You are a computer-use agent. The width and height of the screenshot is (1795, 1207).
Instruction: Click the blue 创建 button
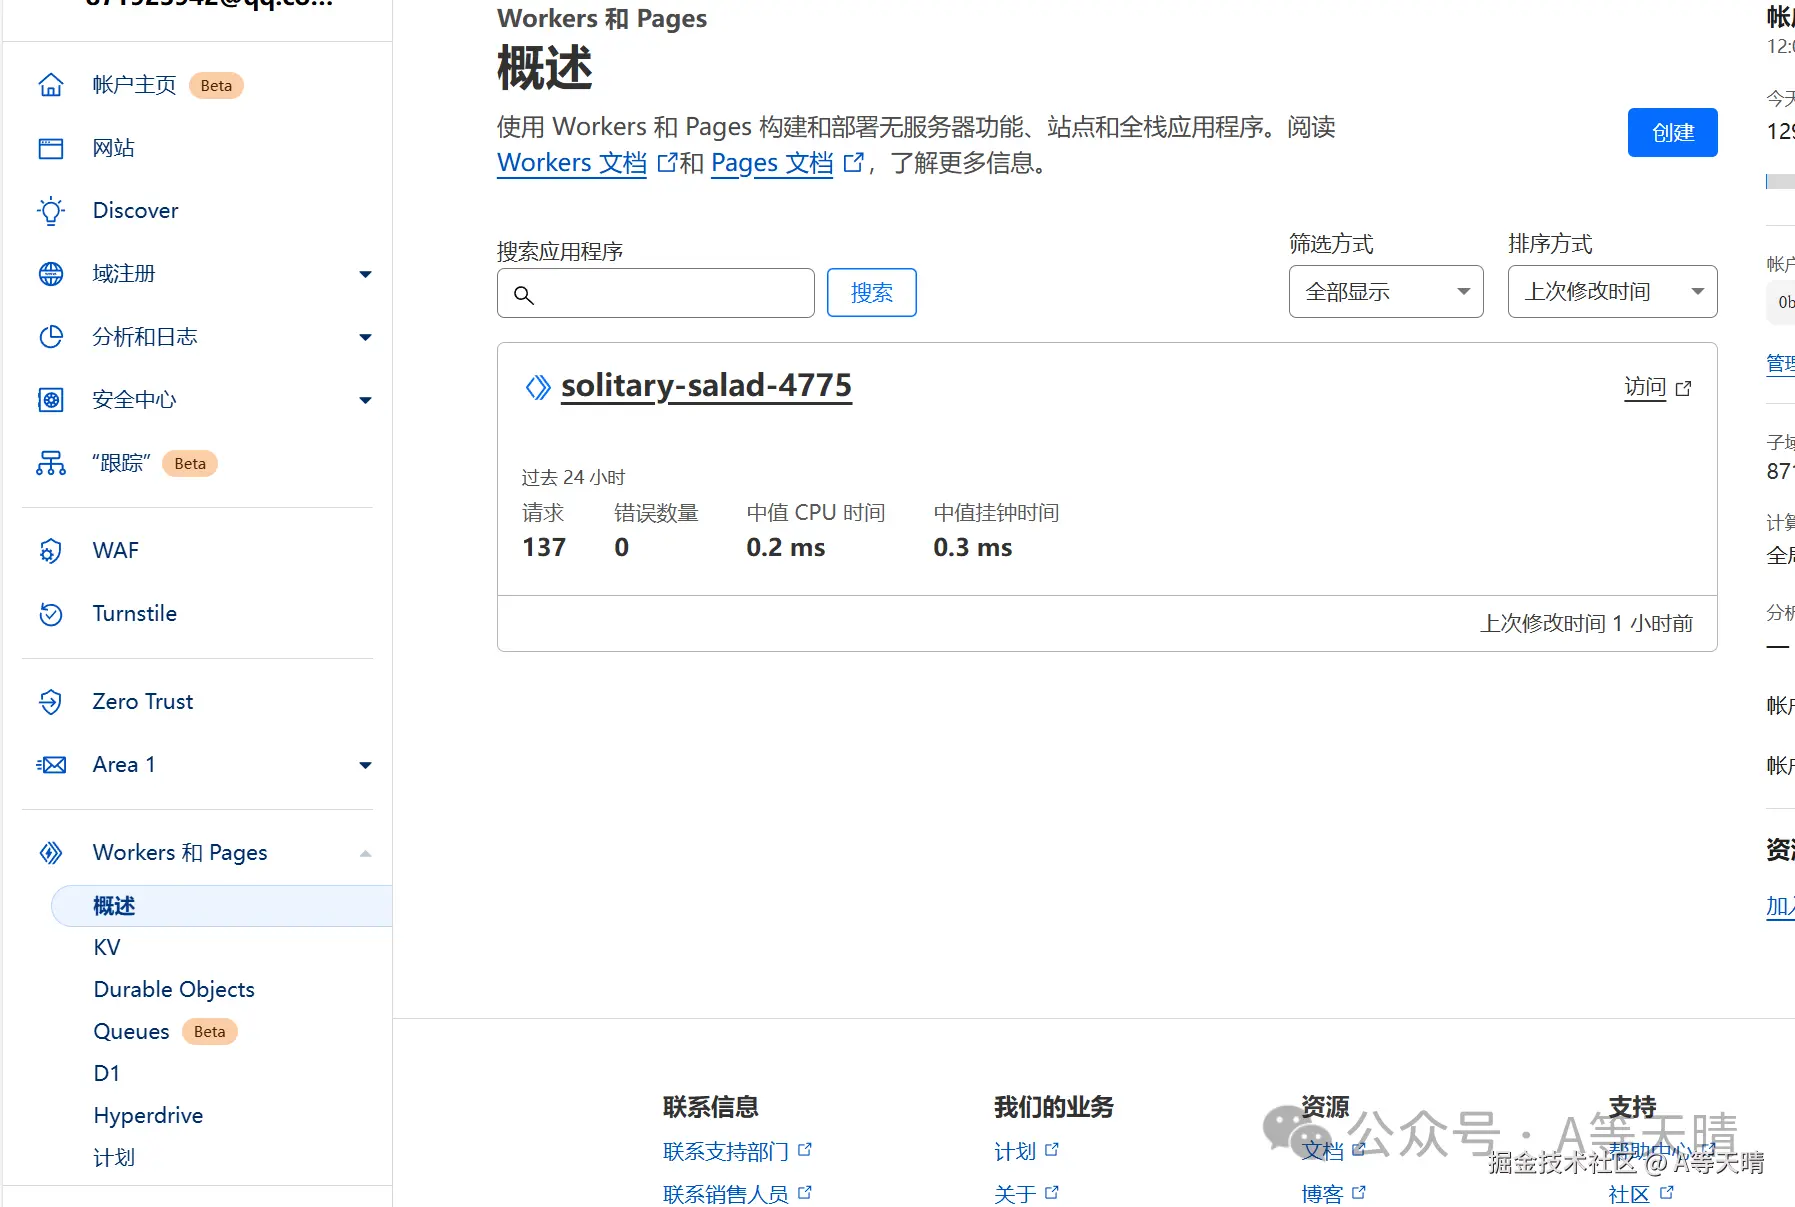[x=1673, y=132]
